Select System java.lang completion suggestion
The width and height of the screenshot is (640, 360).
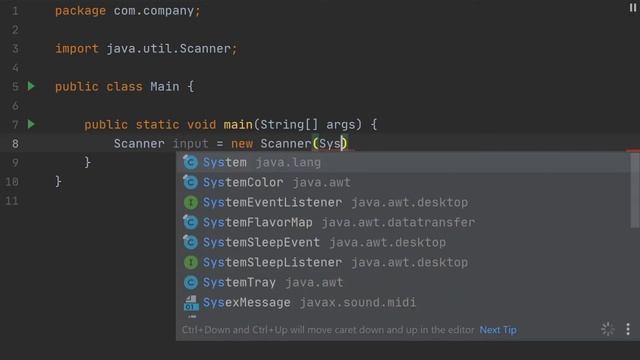click(403, 162)
